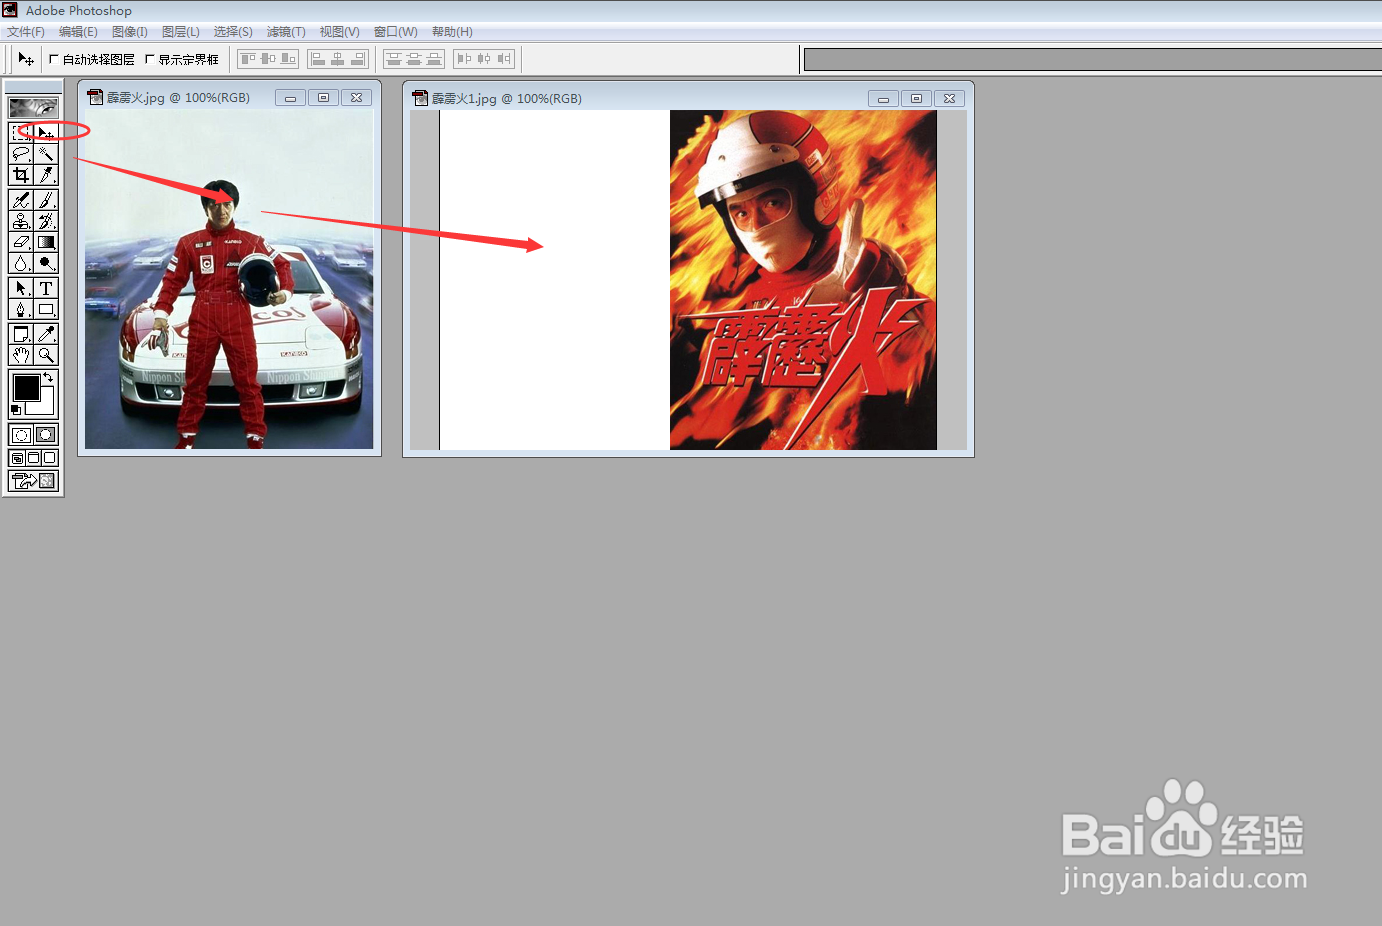Screen dimensions: 1382x926
Task: Open the 文件(F) menu
Action: click(26, 32)
